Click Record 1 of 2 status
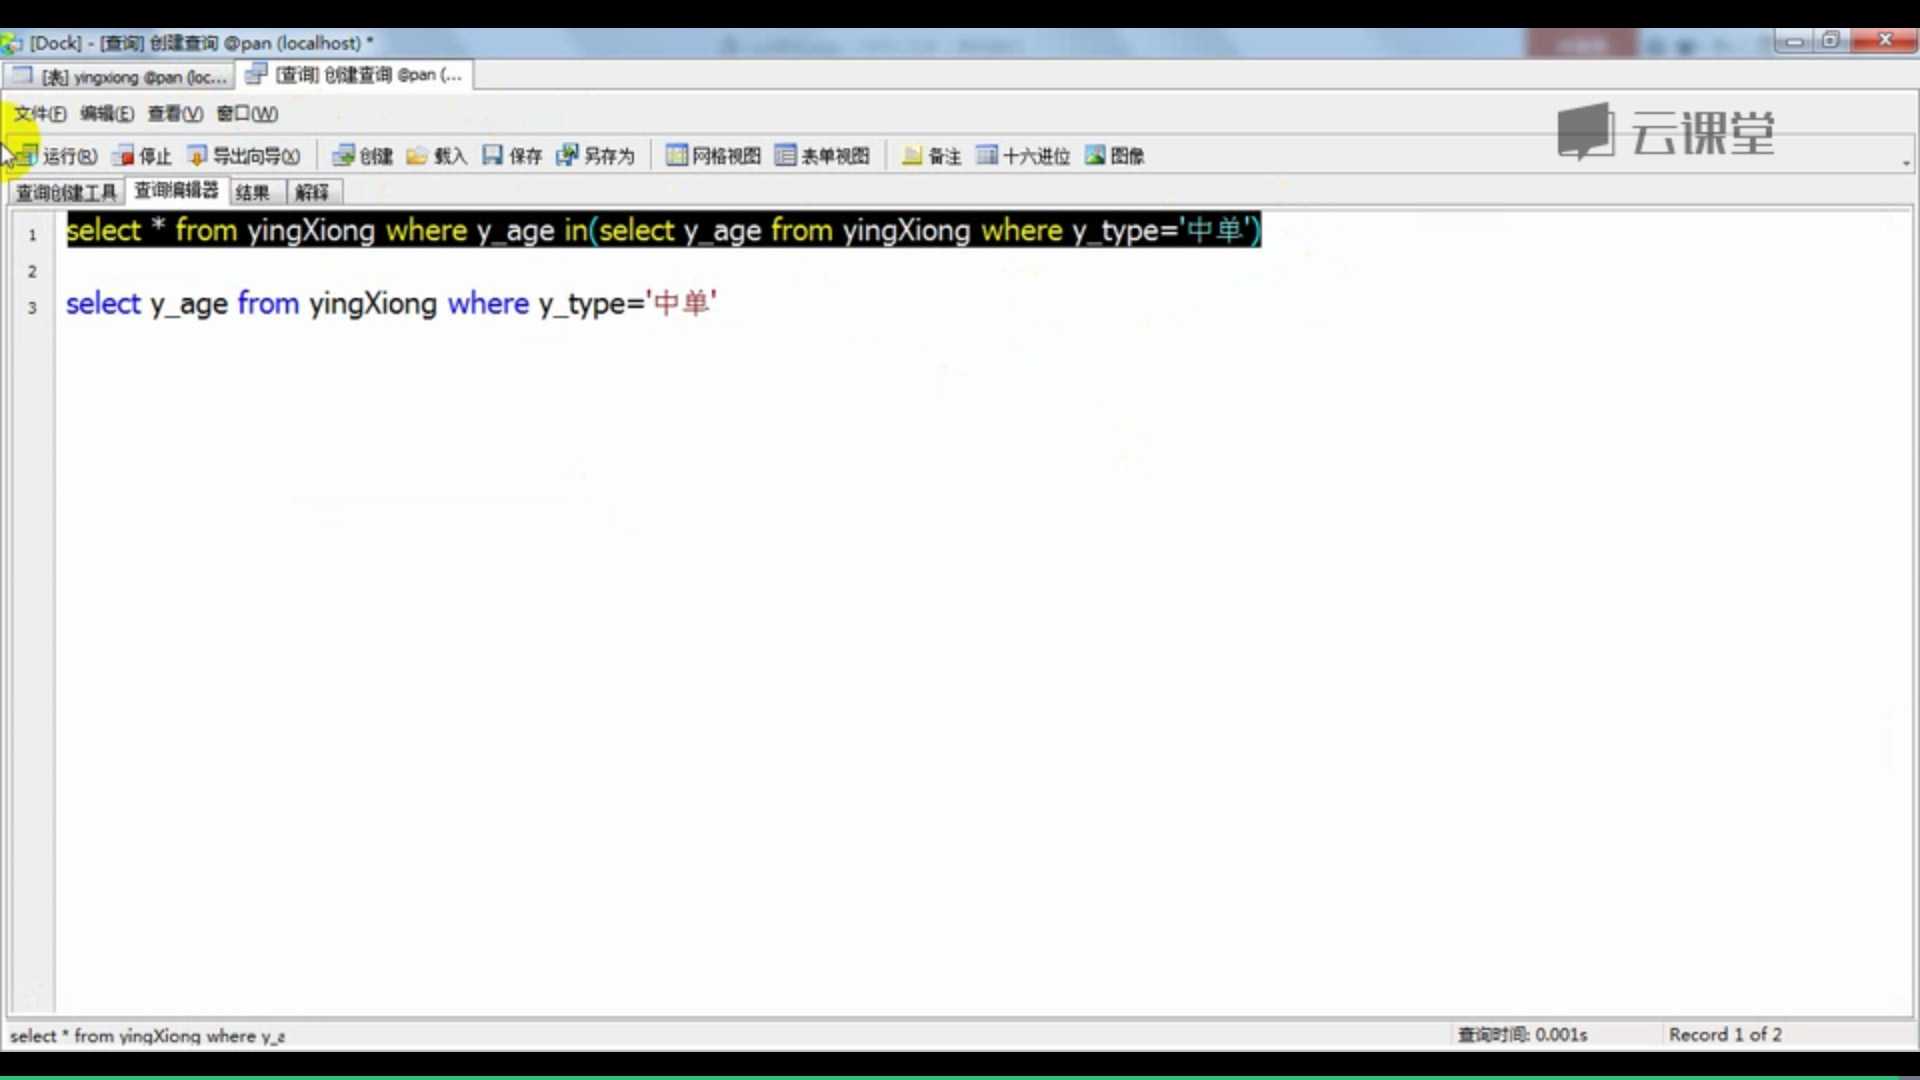Viewport: 1920px width, 1080px height. click(x=1725, y=1035)
